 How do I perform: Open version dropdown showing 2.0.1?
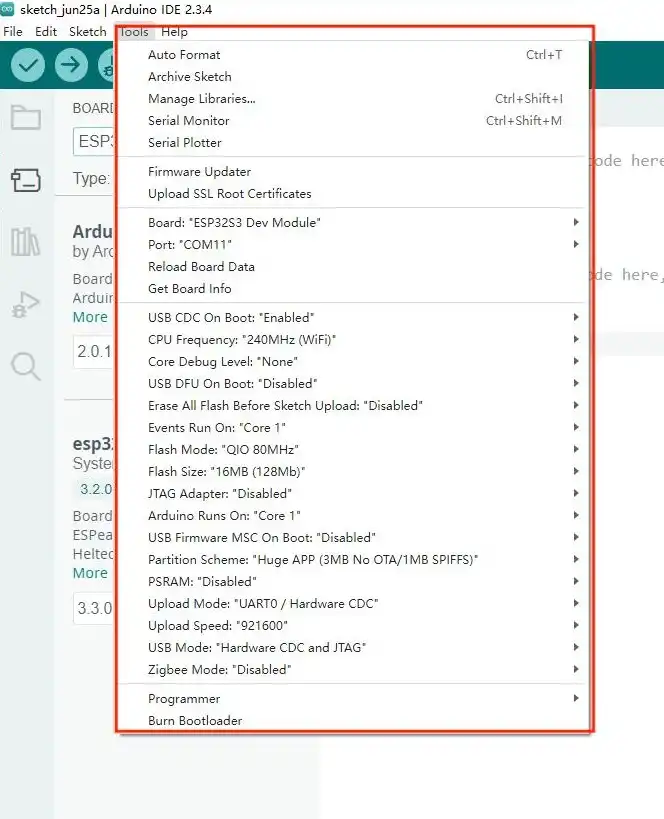(x=94, y=352)
